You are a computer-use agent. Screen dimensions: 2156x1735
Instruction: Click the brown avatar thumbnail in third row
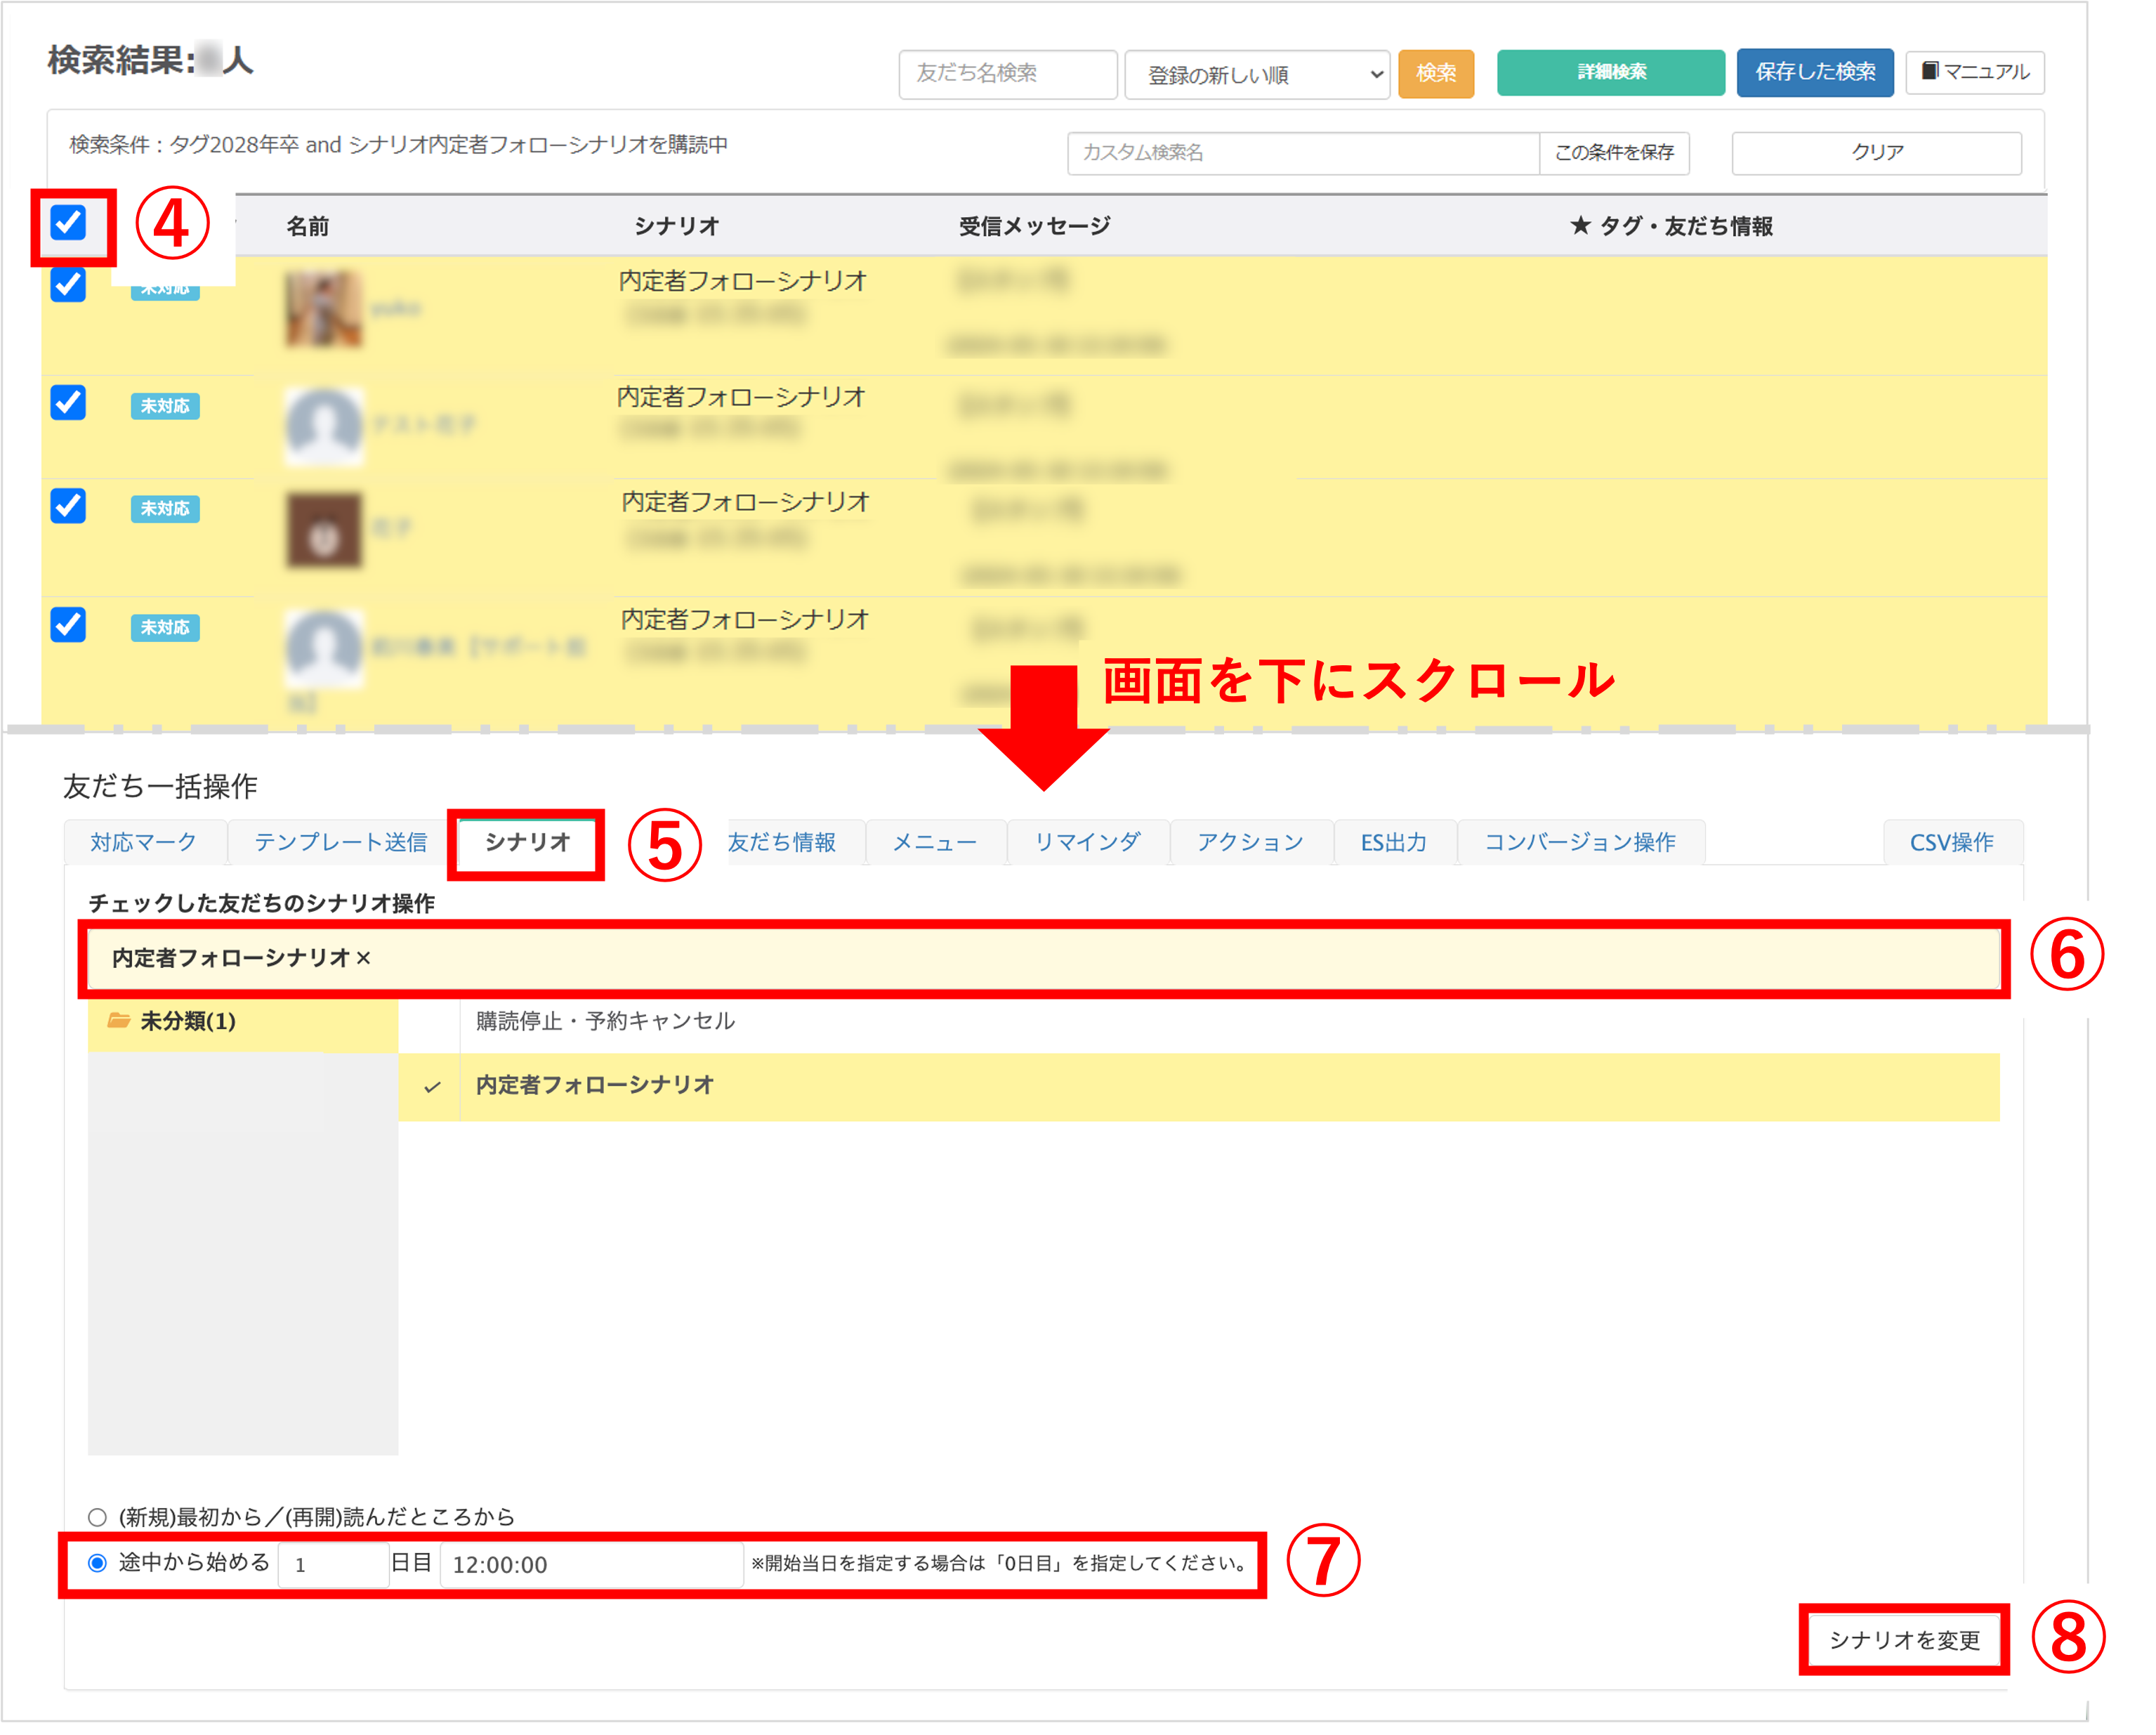tap(323, 530)
